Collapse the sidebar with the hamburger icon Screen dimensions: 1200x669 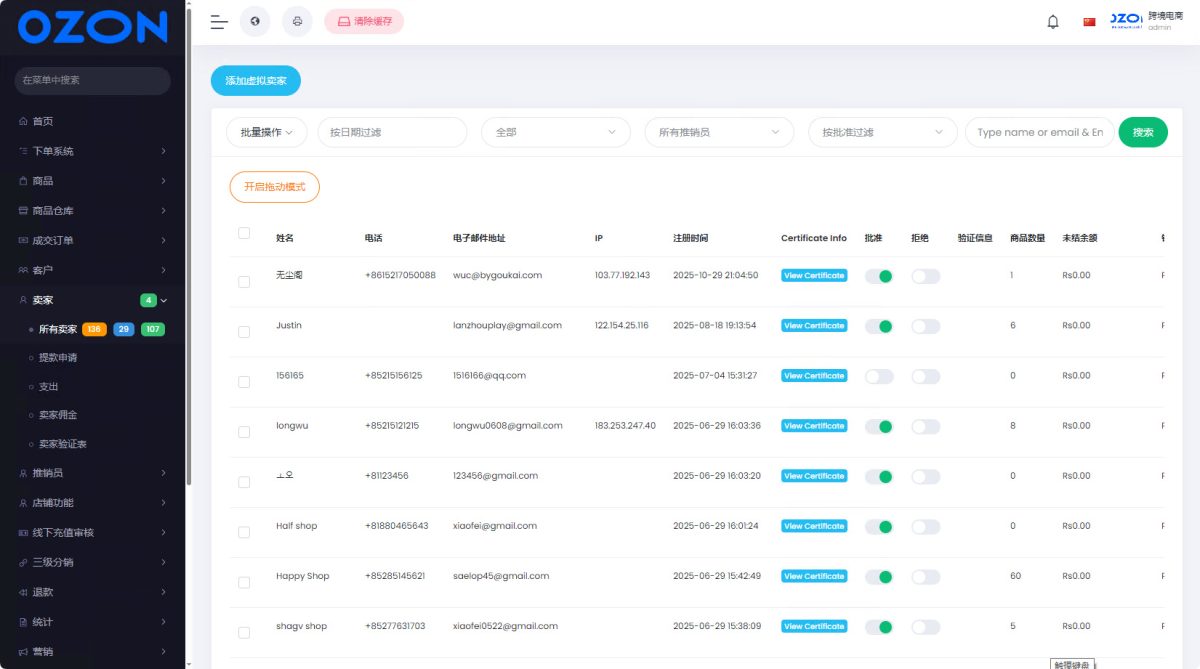(219, 22)
